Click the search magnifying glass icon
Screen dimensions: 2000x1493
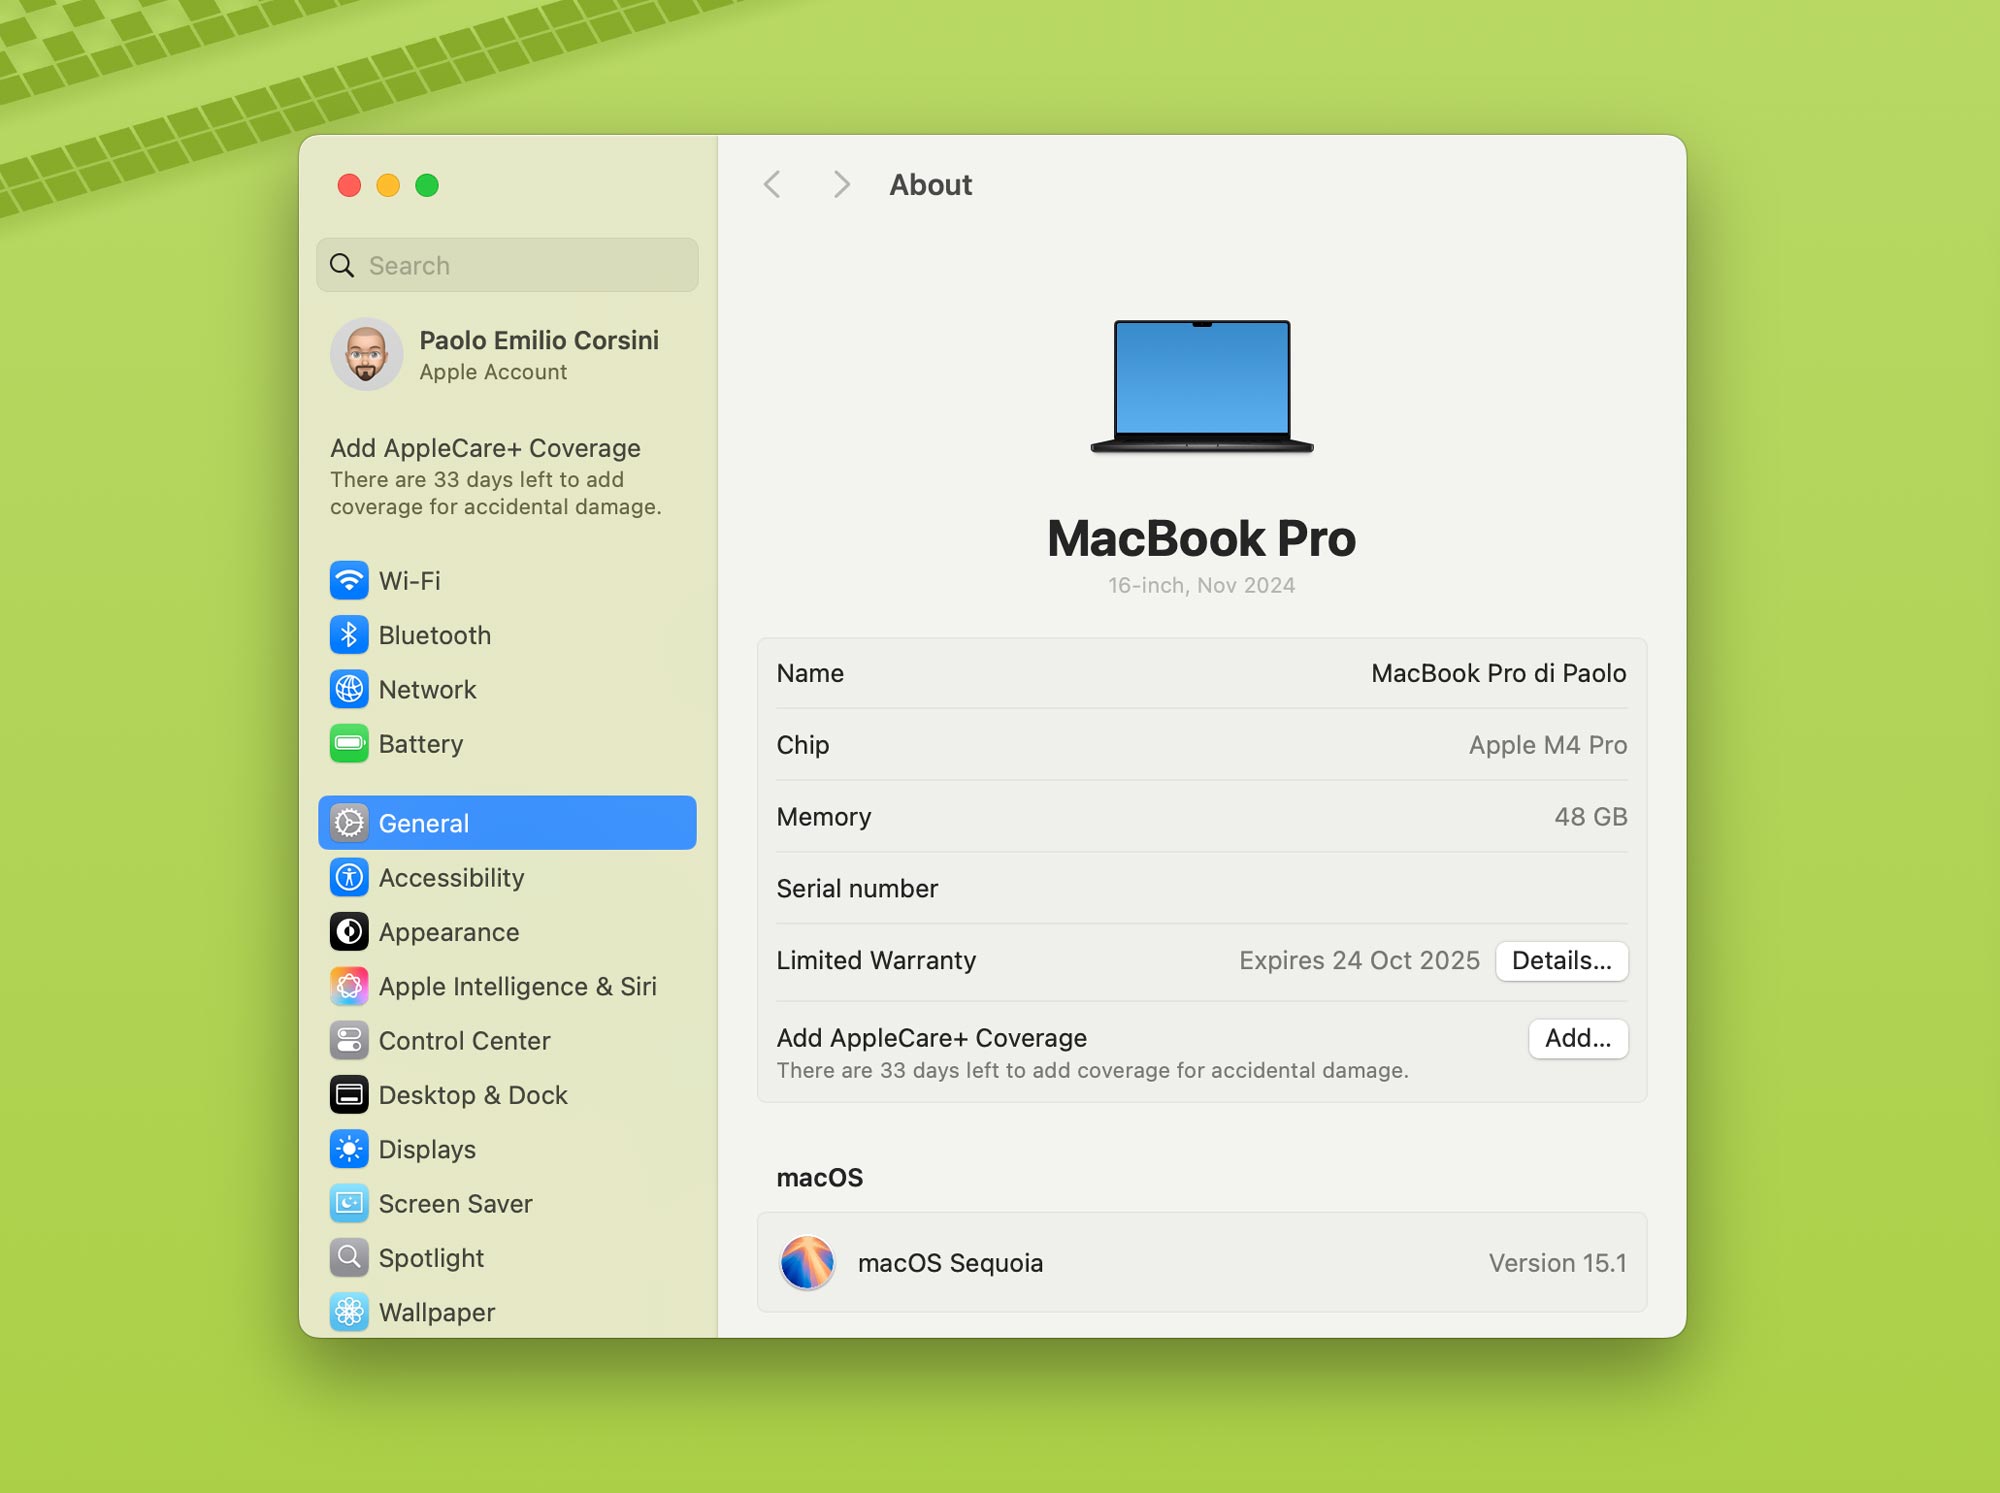click(342, 265)
